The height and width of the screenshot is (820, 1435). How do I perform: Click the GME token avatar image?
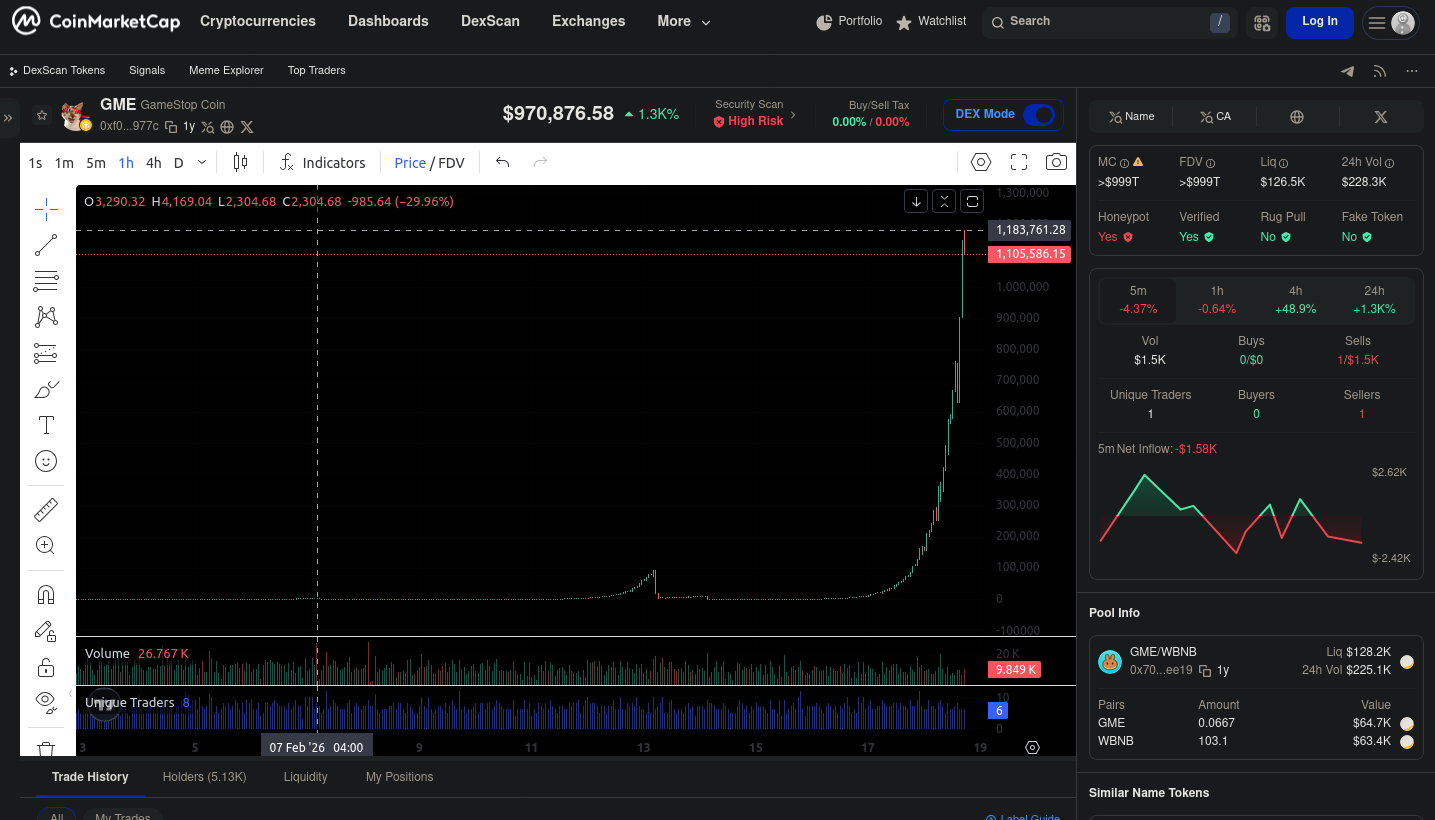(75, 116)
